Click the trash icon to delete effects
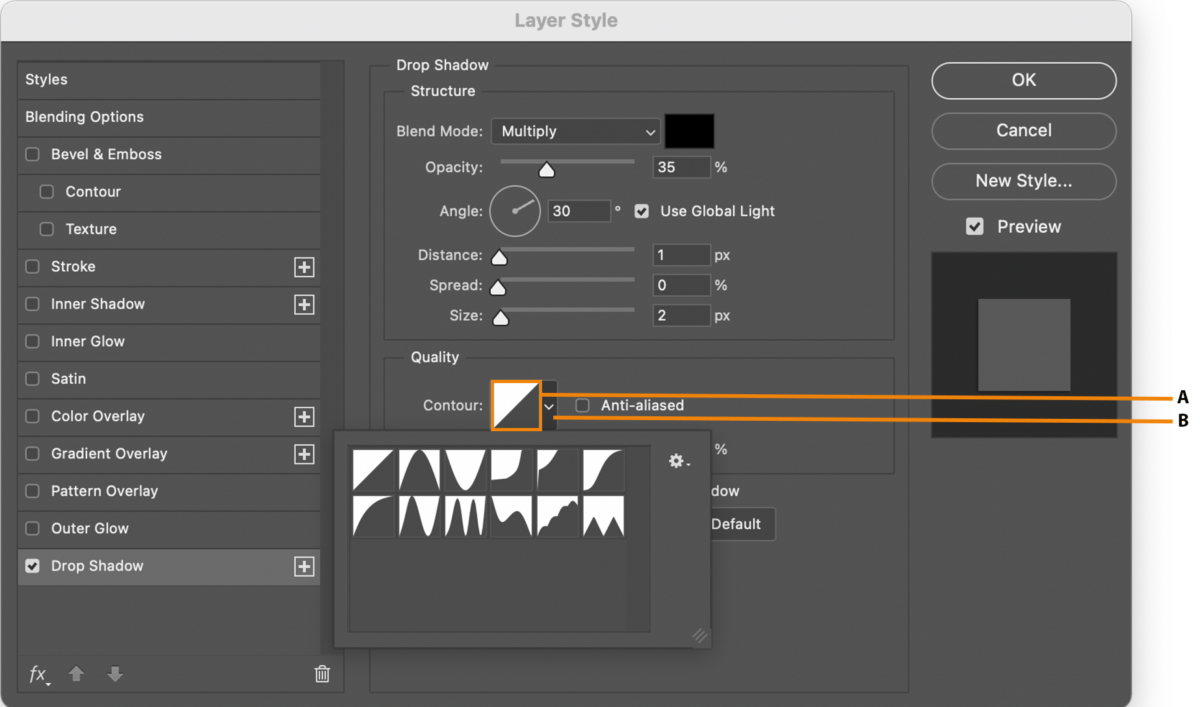This screenshot has width=1200, height=707. pyautogui.click(x=321, y=674)
